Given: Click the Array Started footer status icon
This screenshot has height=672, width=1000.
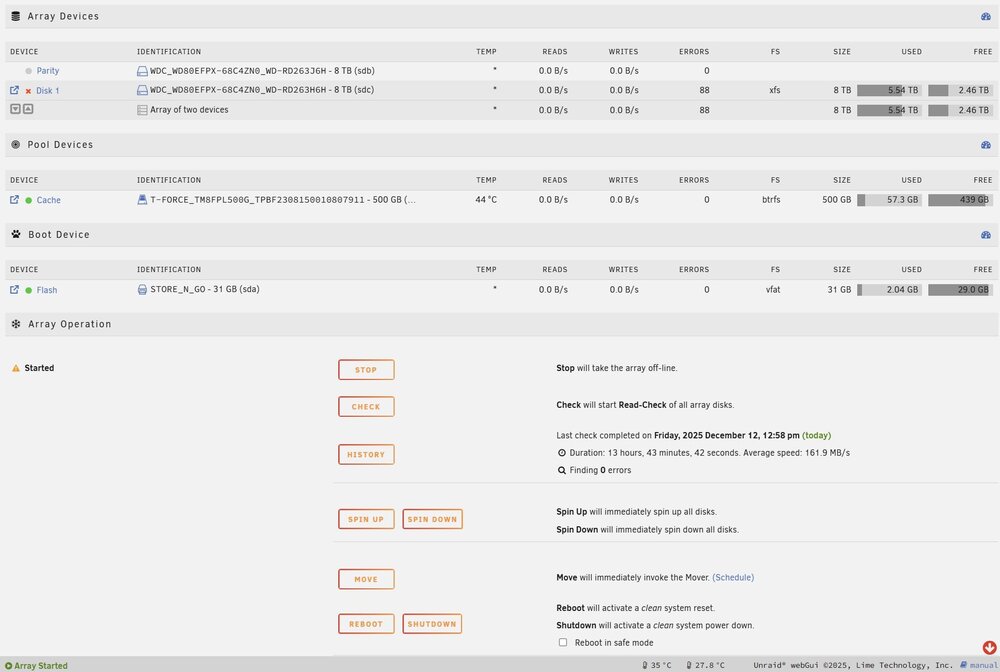Looking at the screenshot, I should tap(8, 666).
